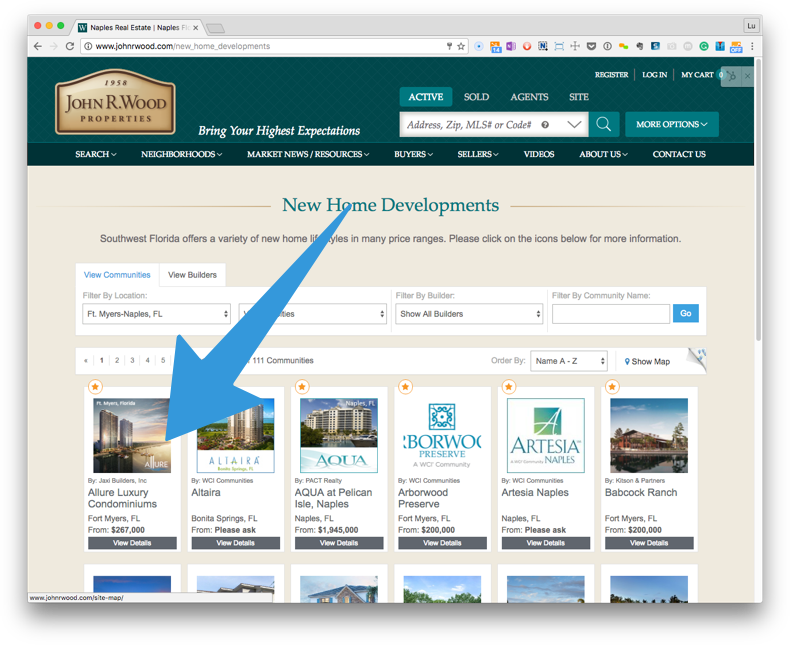Go to results page 3

pyautogui.click(x=132, y=360)
